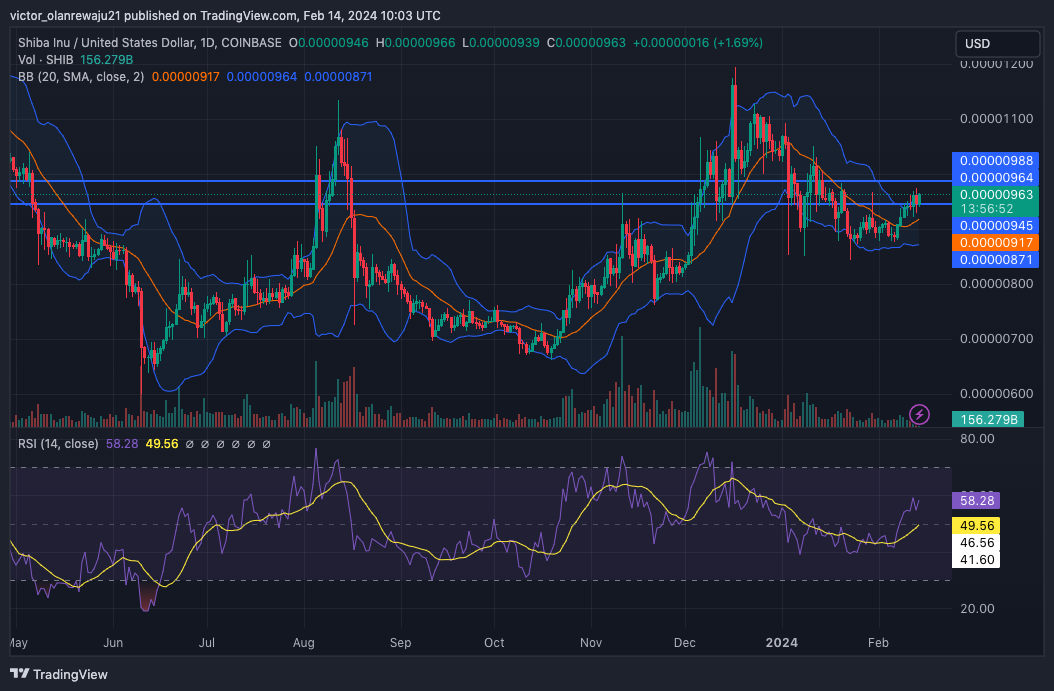Click the +0.00000016 (+1.69%) change value
Image resolution: width=1054 pixels, height=691 pixels.
(x=697, y=43)
